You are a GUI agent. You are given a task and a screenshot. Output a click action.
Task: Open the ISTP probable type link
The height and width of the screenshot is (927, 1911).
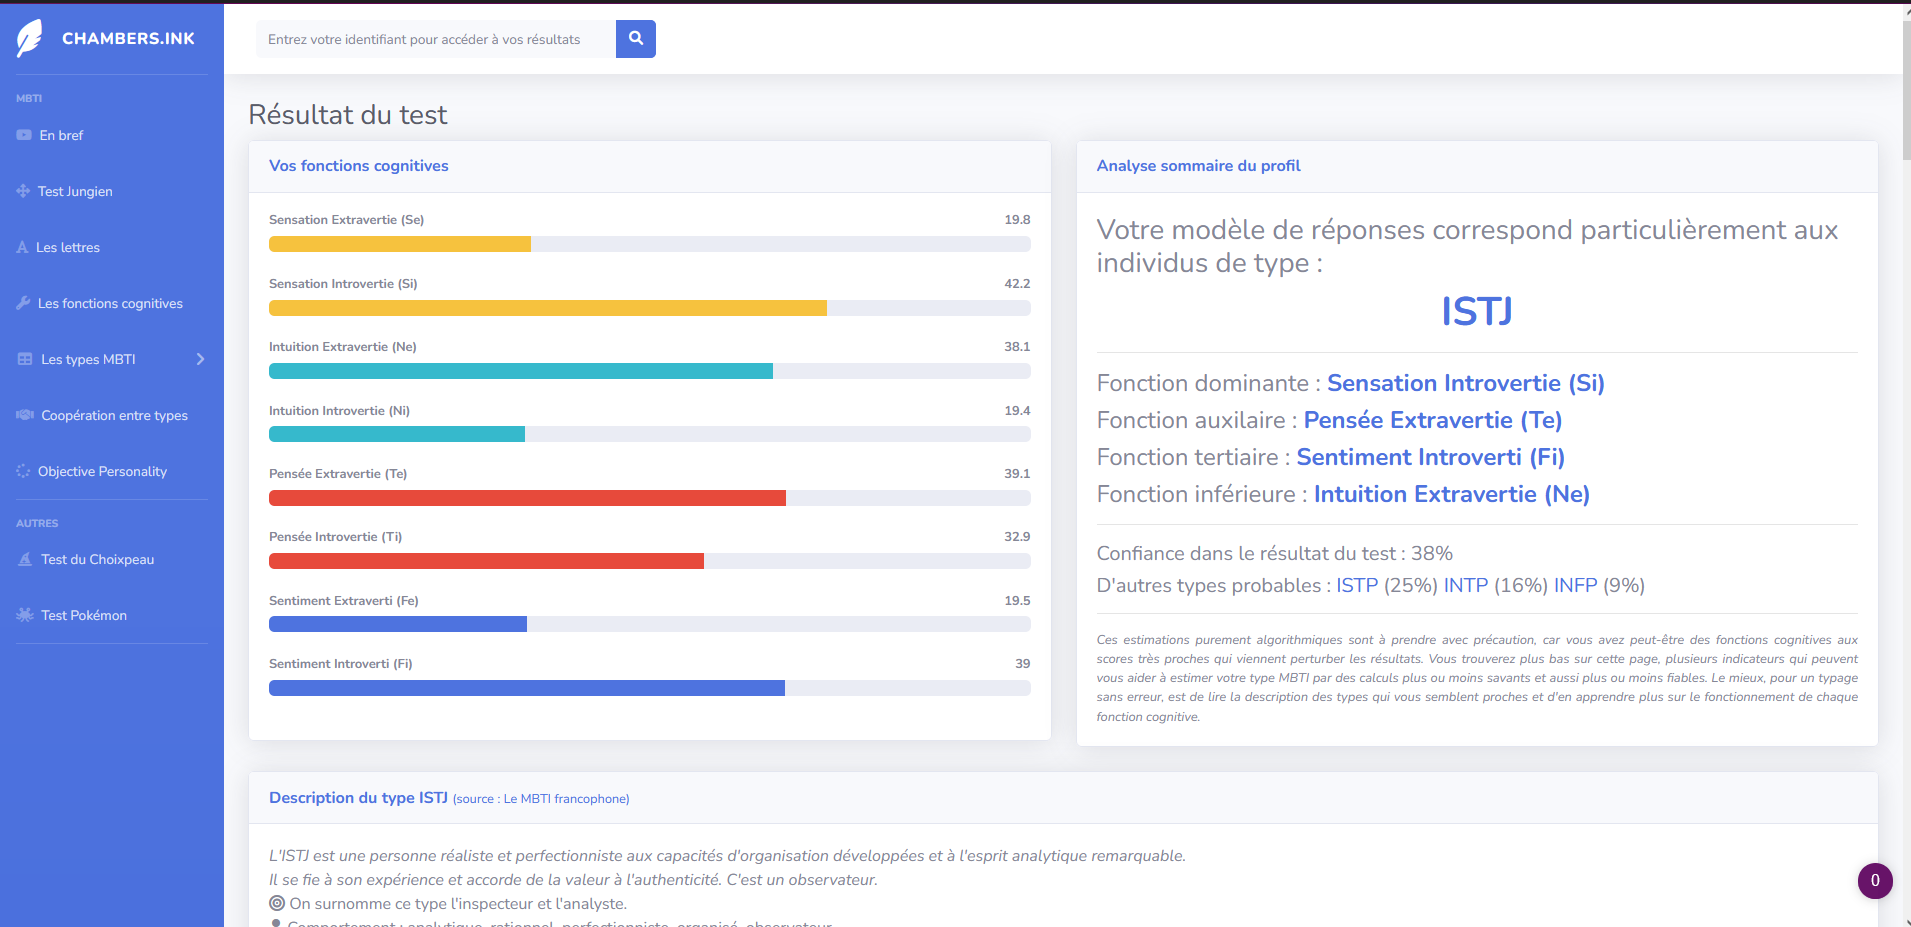click(x=1356, y=585)
